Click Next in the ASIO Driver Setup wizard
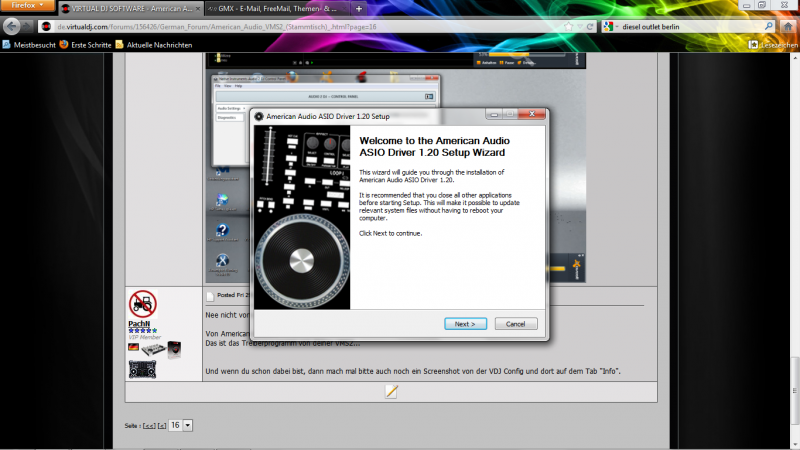800x450 pixels. pyautogui.click(x=465, y=324)
